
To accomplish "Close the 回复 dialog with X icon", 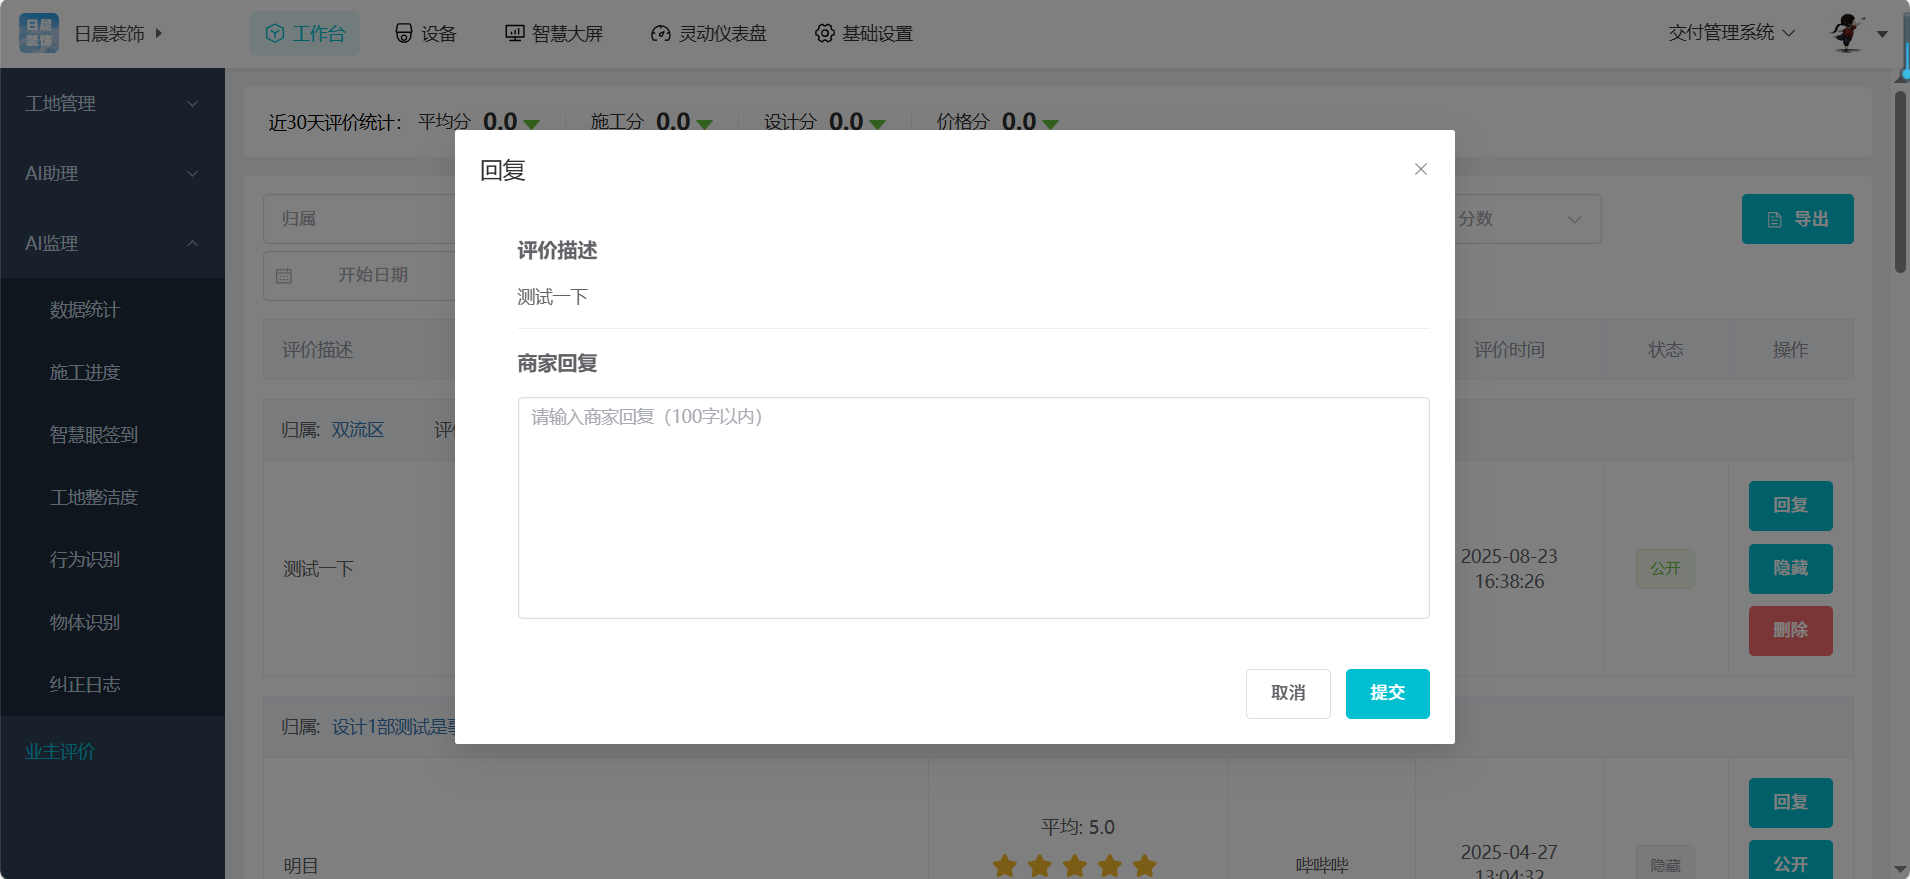I will click(1420, 169).
